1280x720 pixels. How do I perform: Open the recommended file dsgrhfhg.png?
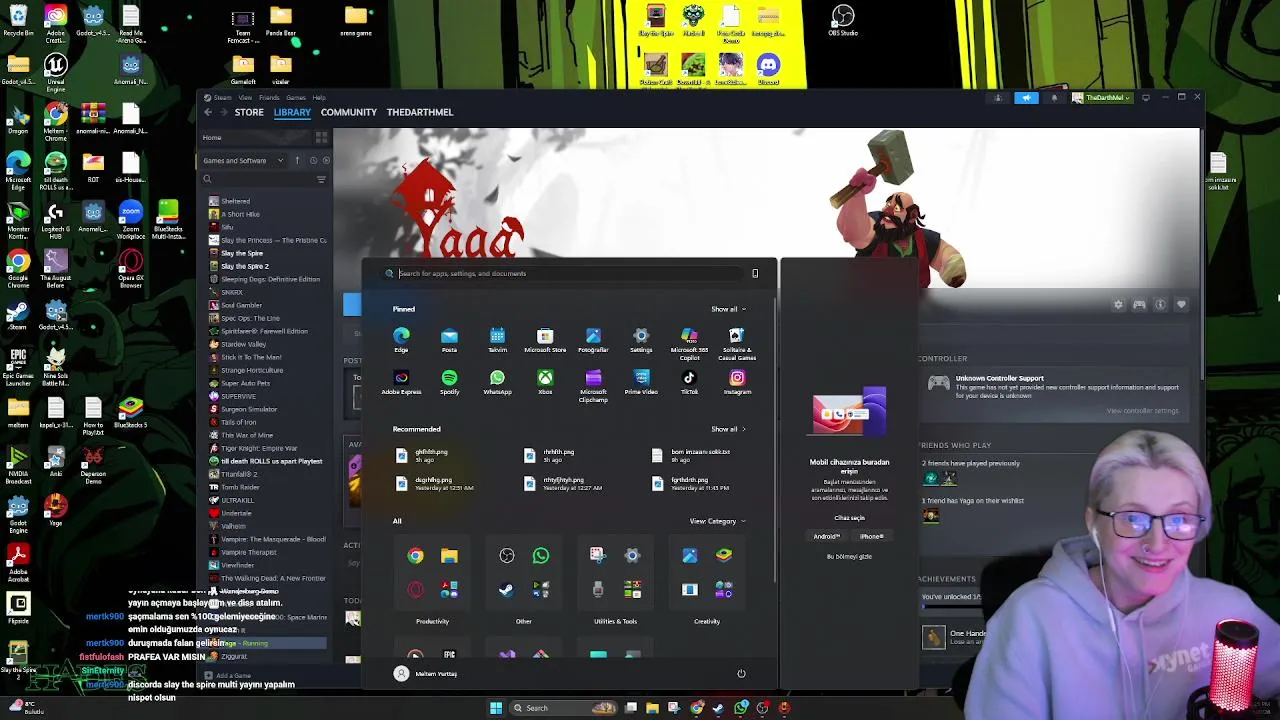tap(435, 483)
